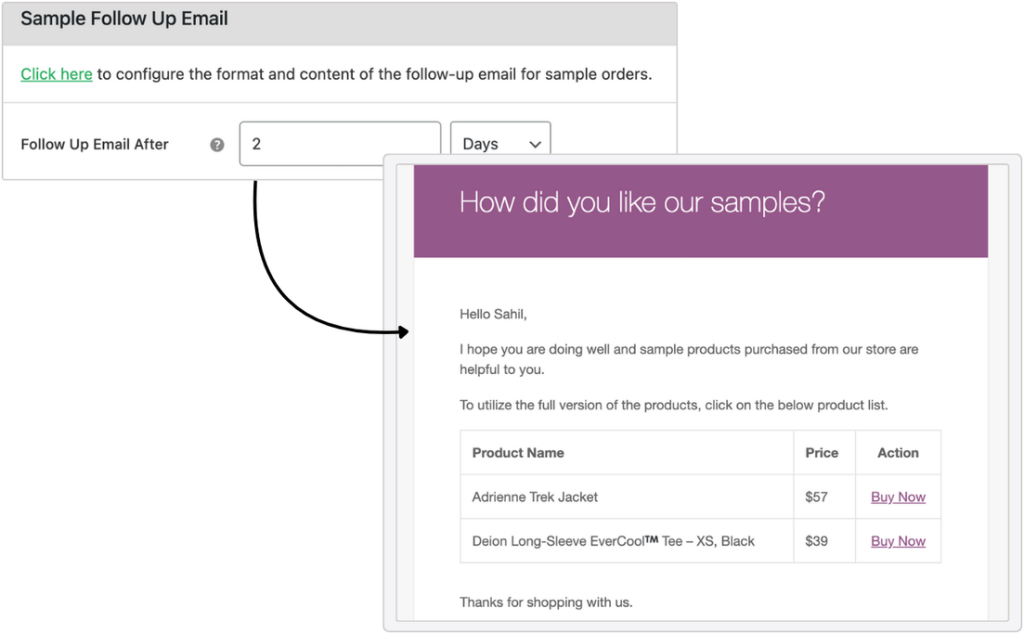Click the 'Sample Follow Up Email' section header

(124, 18)
